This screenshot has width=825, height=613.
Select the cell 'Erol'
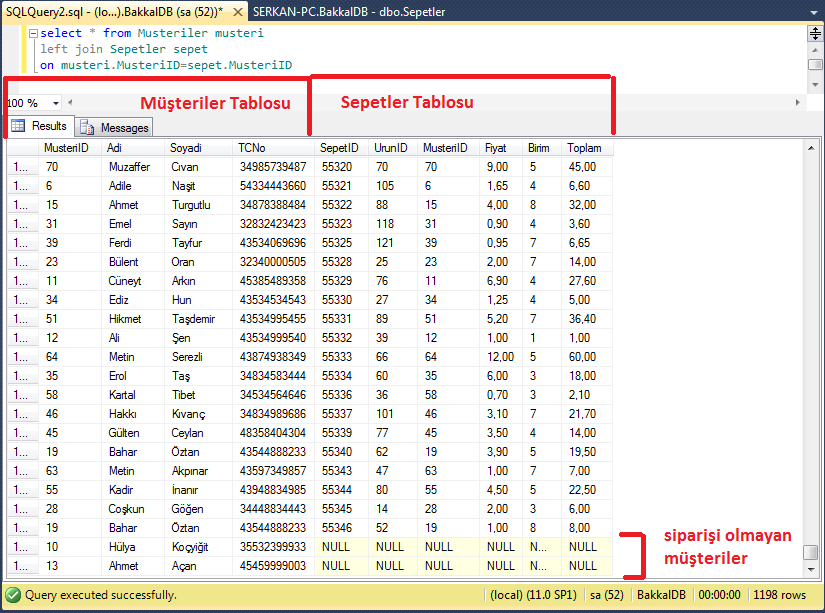coord(133,376)
